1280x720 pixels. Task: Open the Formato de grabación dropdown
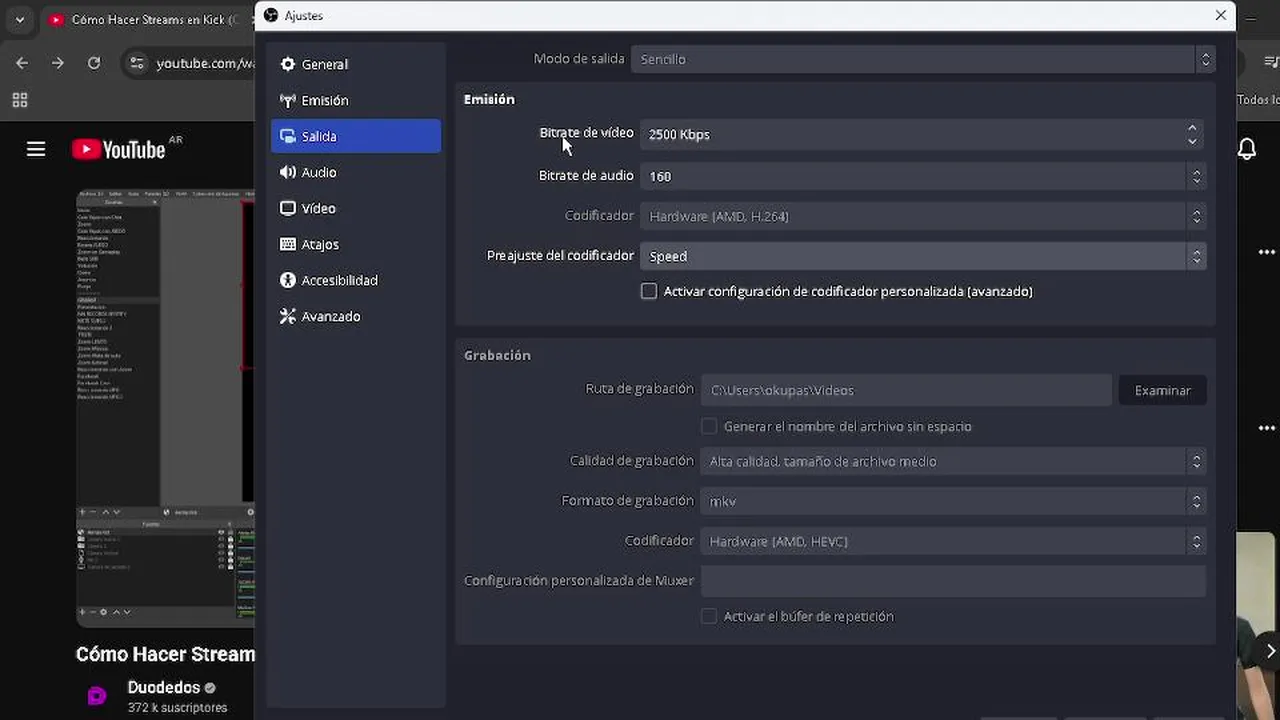pos(952,501)
